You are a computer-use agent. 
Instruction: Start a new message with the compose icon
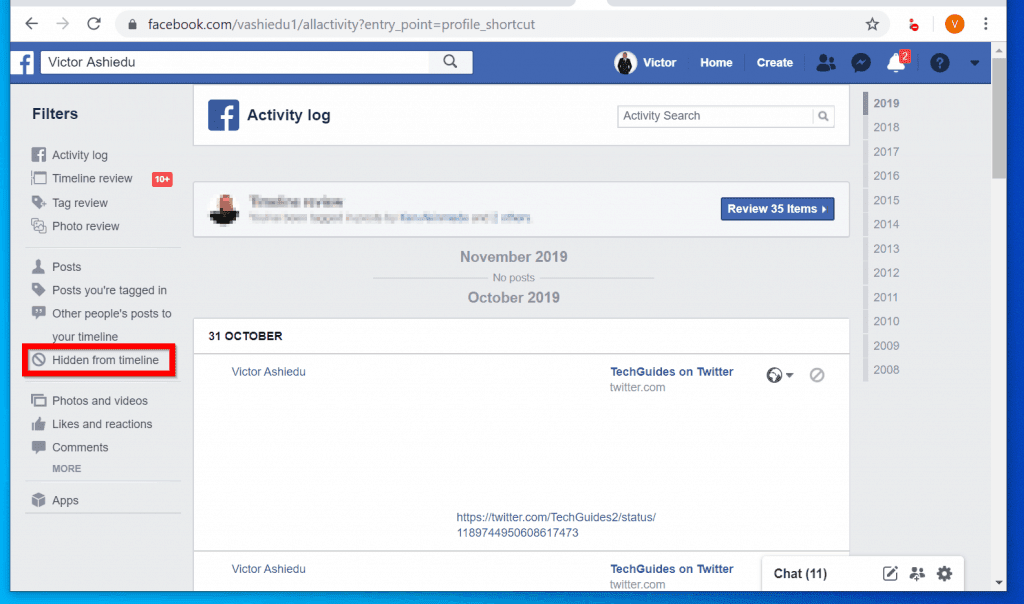point(890,573)
